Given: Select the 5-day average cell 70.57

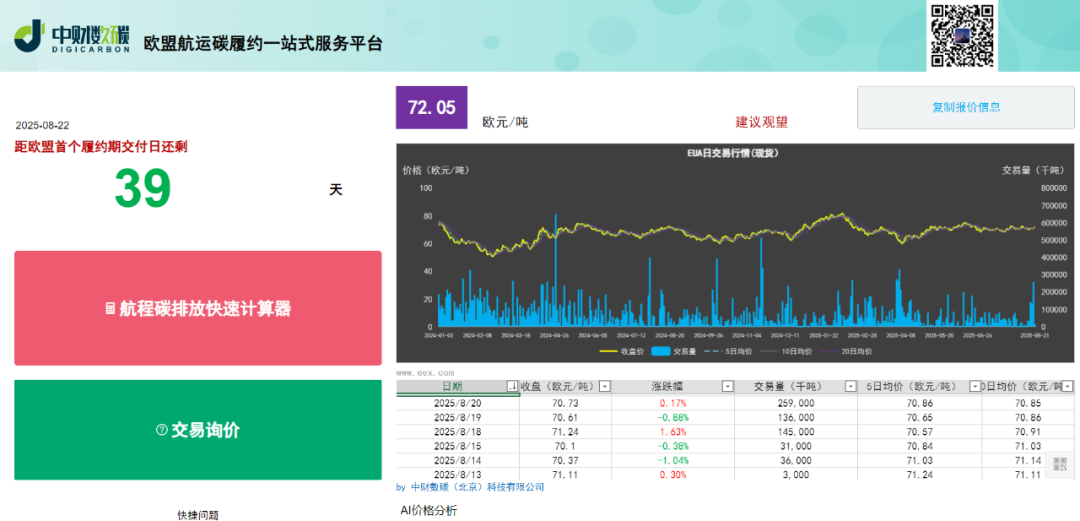Looking at the screenshot, I should coord(920,431).
